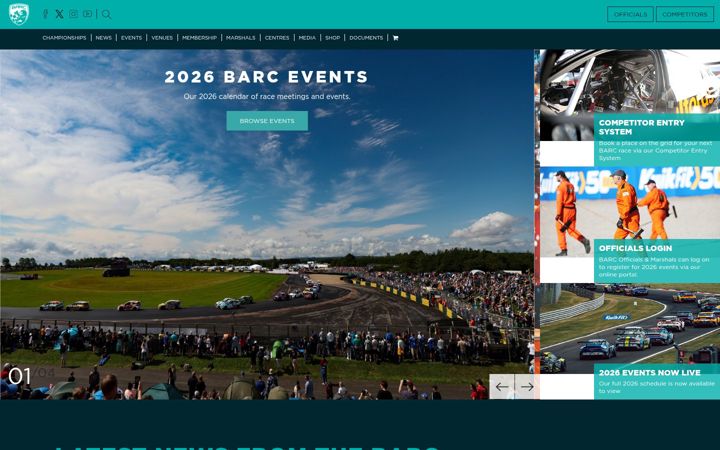Open the Instagram social icon

pos(73,14)
